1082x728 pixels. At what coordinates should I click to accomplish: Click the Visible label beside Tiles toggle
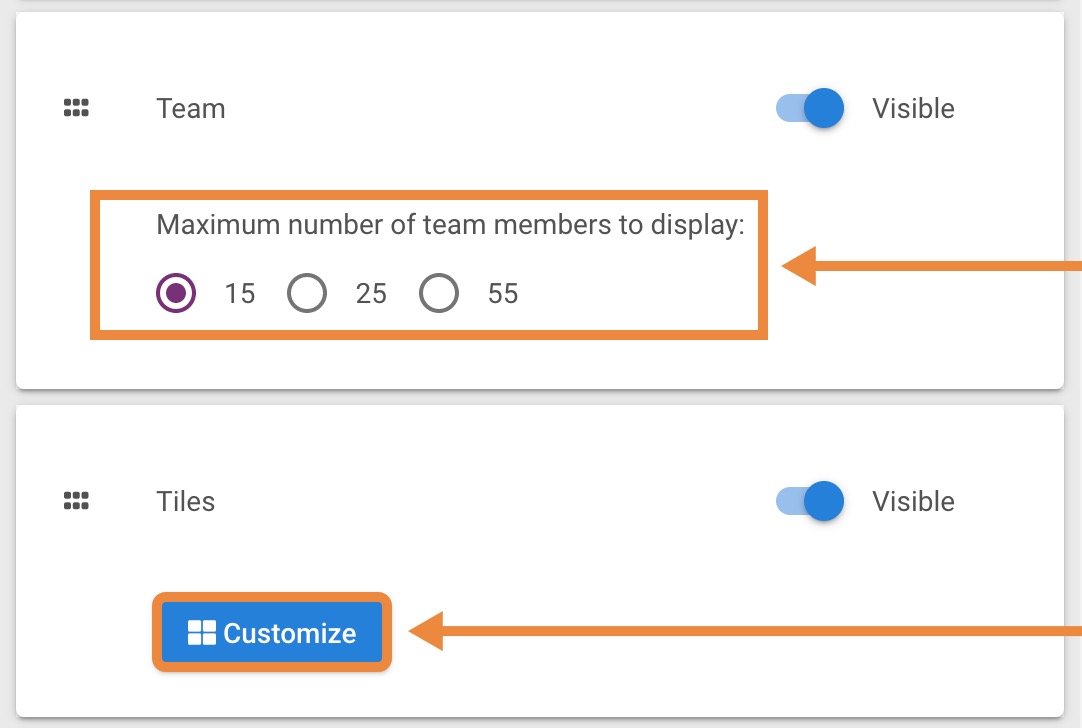point(913,501)
